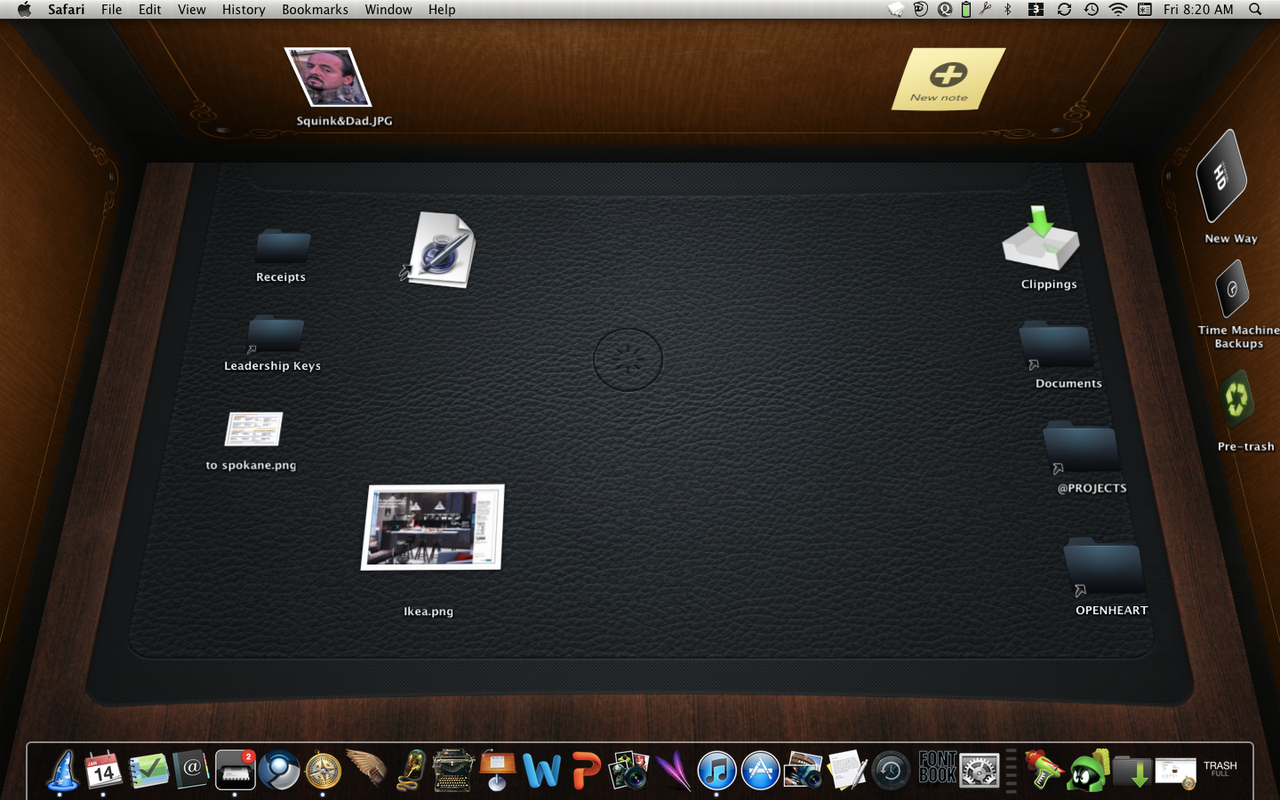Check the battery status menu icon

[x=966, y=9]
